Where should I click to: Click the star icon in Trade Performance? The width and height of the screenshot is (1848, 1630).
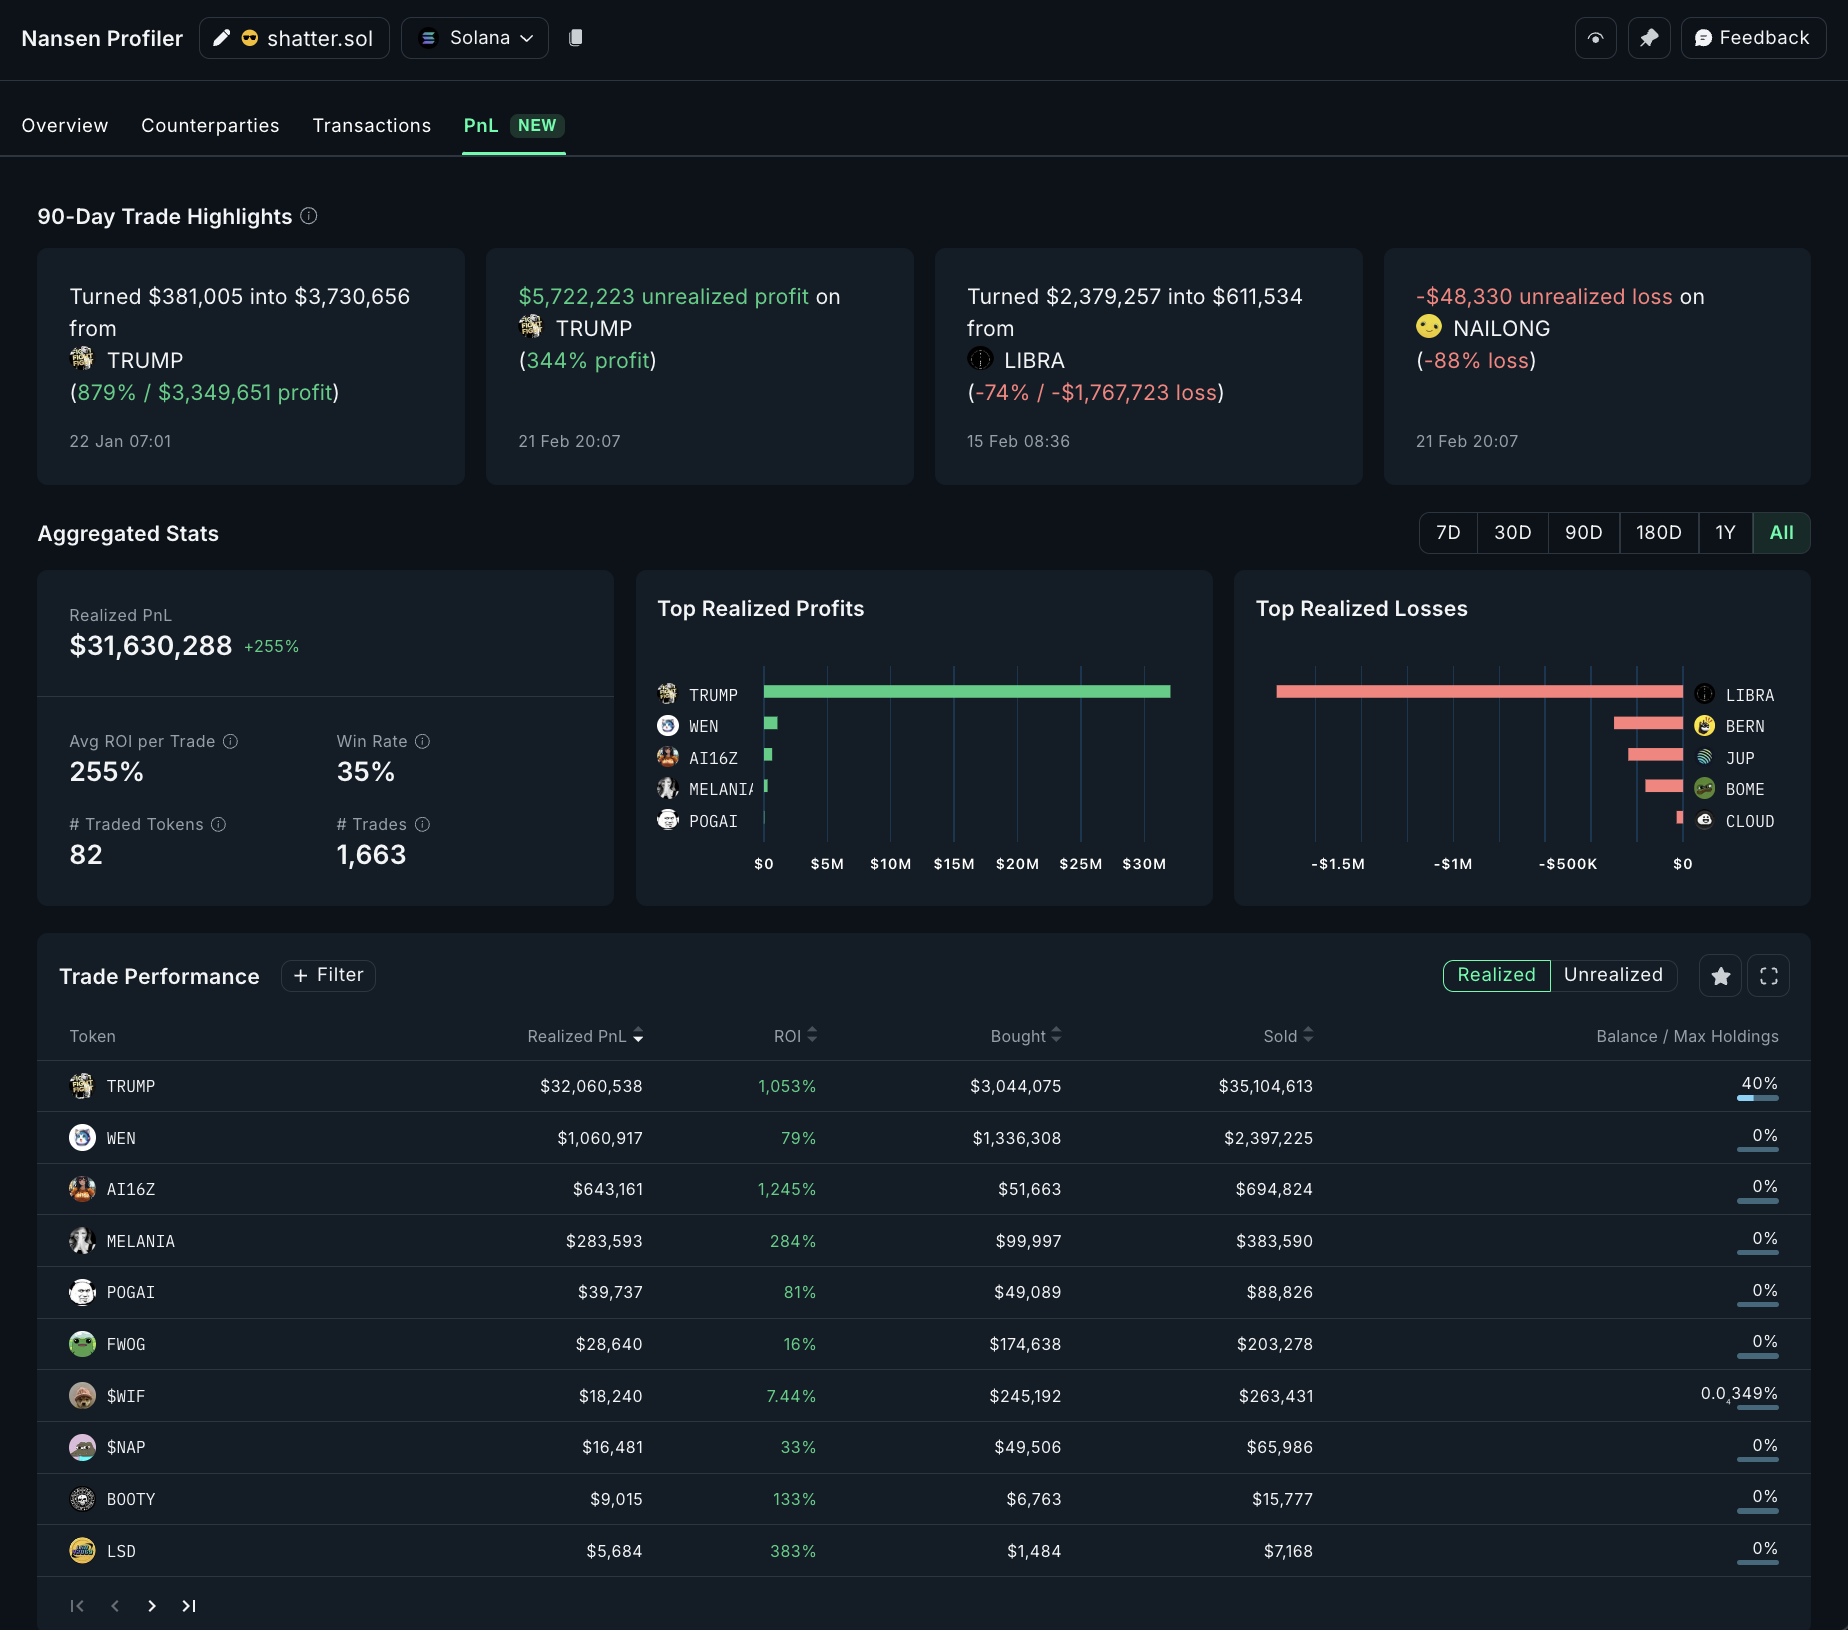click(1720, 975)
